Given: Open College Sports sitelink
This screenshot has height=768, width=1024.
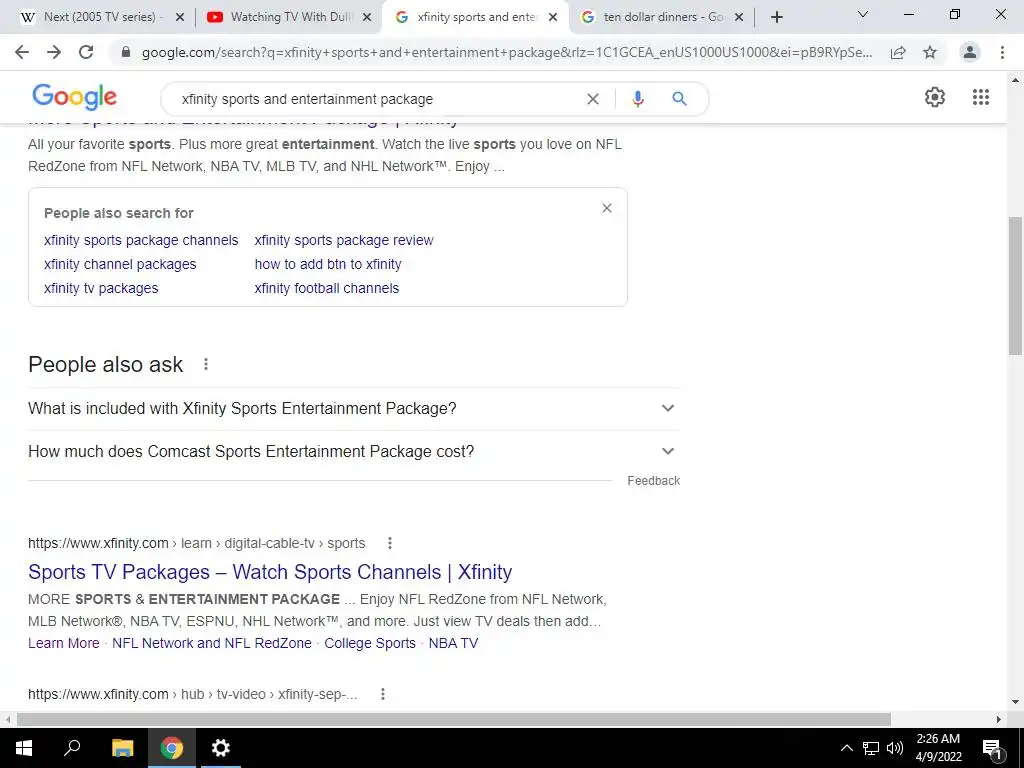Looking at the screenshot, I should point(370,643).
